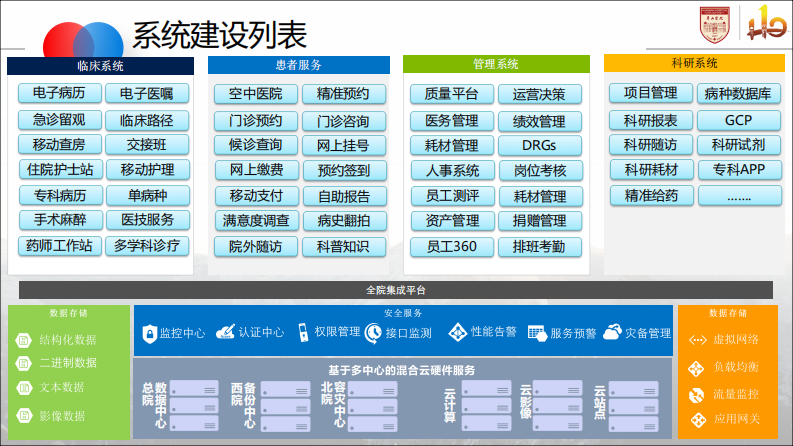Screen dimensions: 793x446
Task: Click the 云影像 server stack
Action: [x=557, y=406]
